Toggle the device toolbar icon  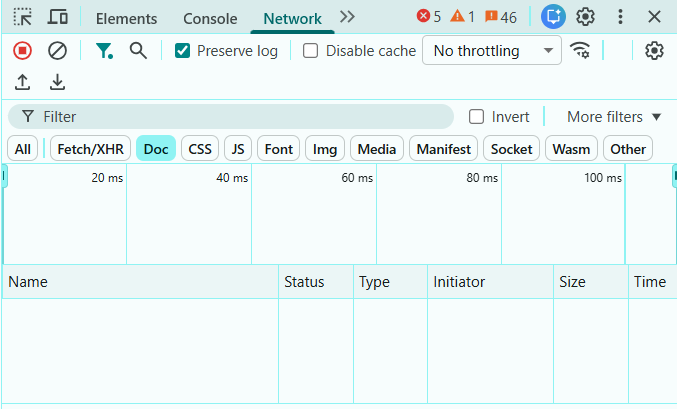click(x=57, y=17)
